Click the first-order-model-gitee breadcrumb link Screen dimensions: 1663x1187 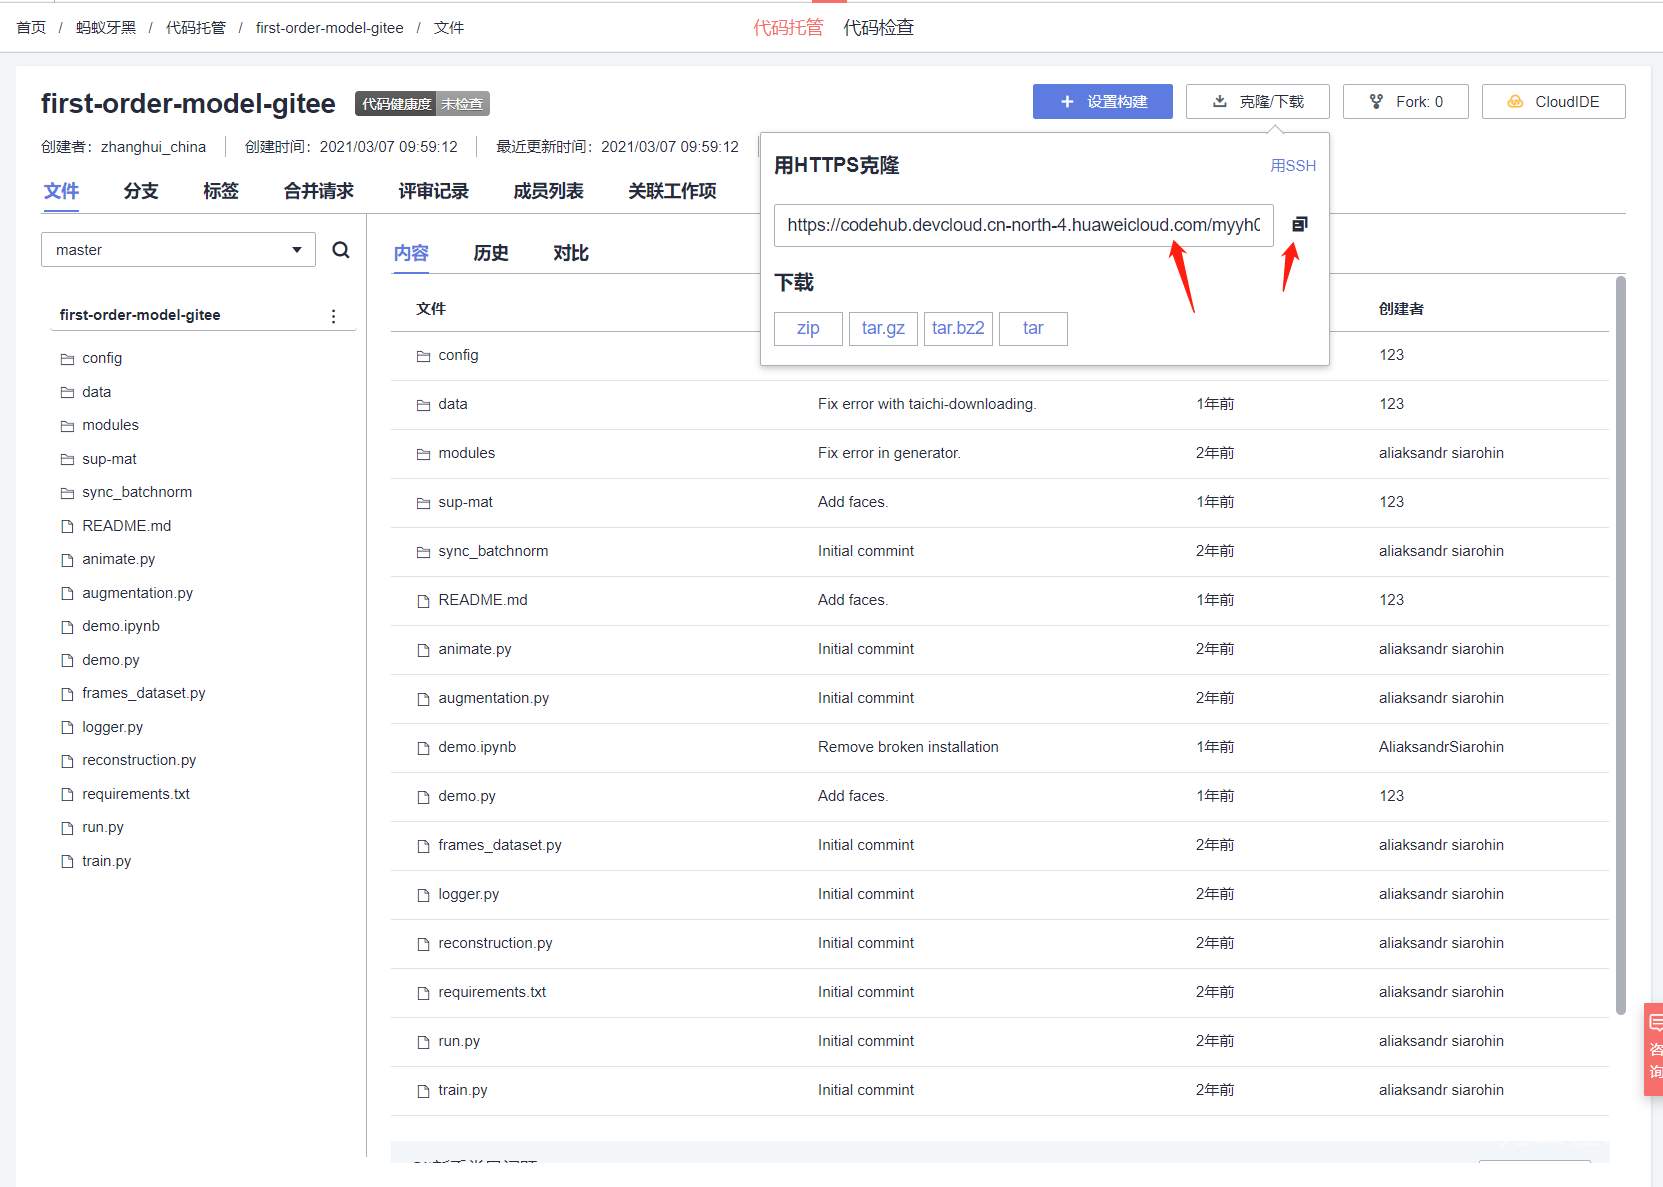(330, 27)
